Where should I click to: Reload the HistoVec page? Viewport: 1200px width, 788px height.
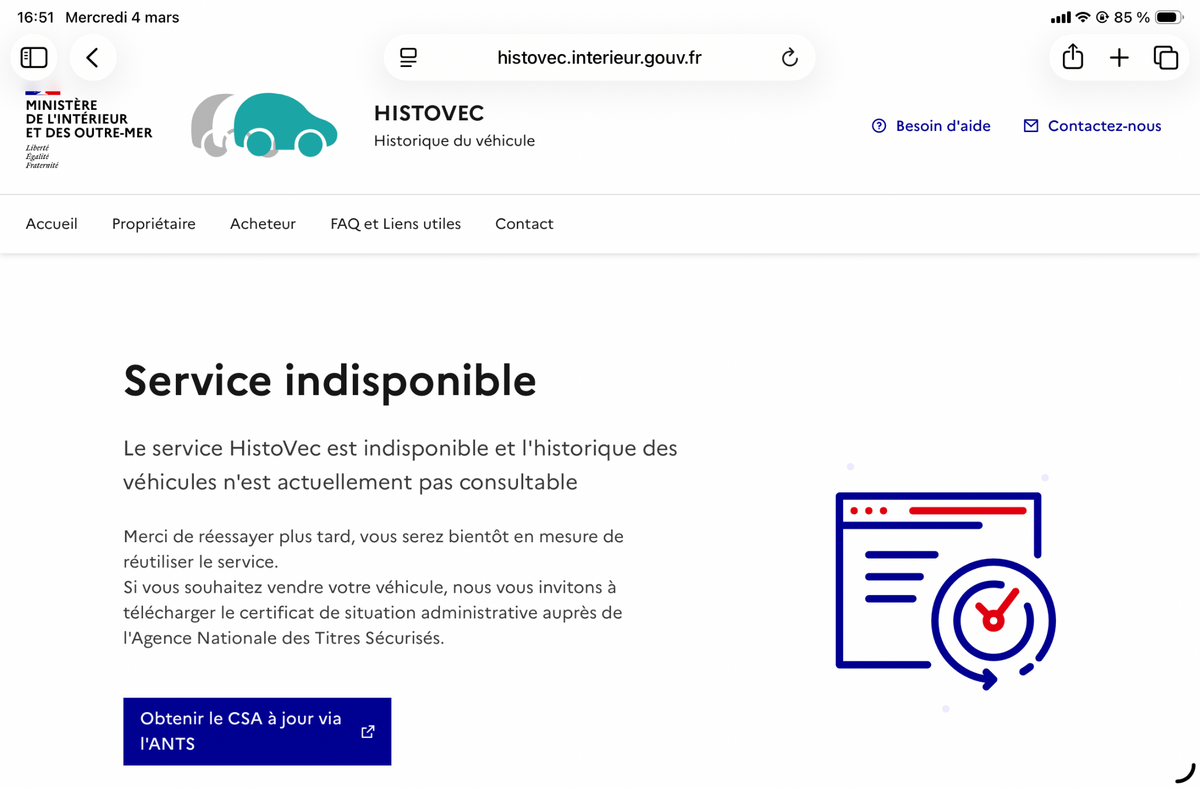pos(789,58)
